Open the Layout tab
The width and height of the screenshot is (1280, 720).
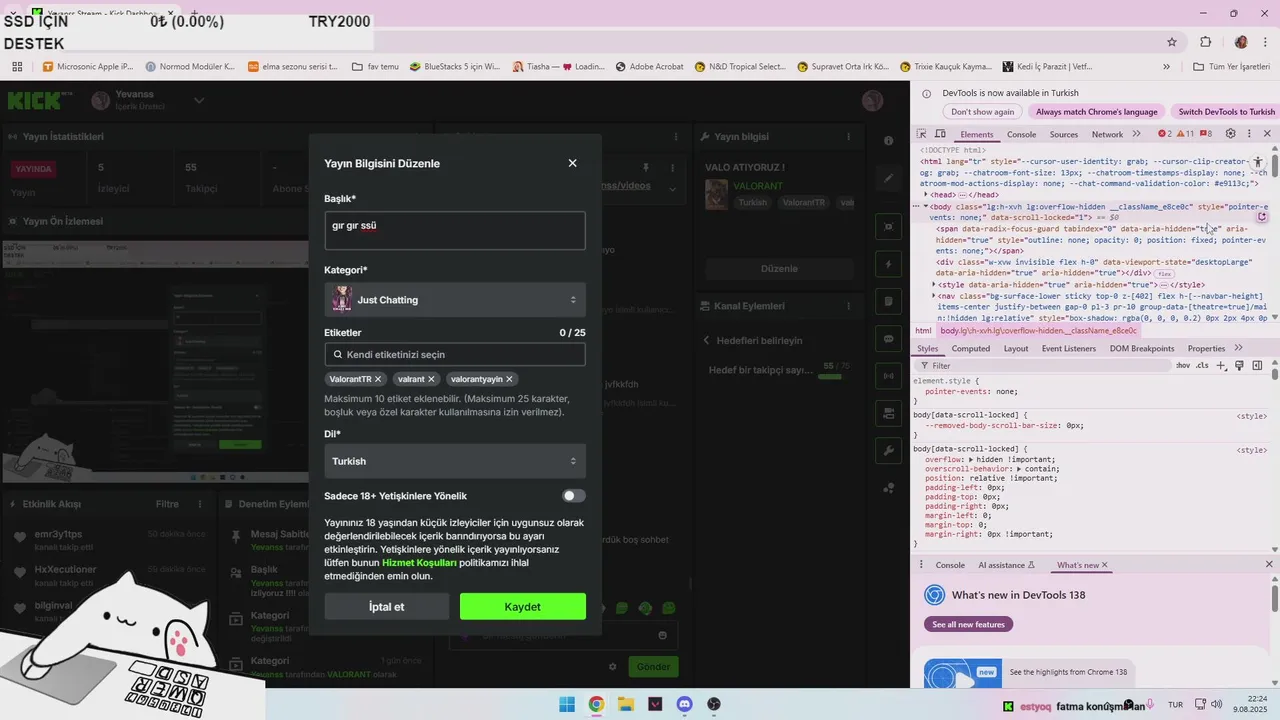(x=1015, y=349)
